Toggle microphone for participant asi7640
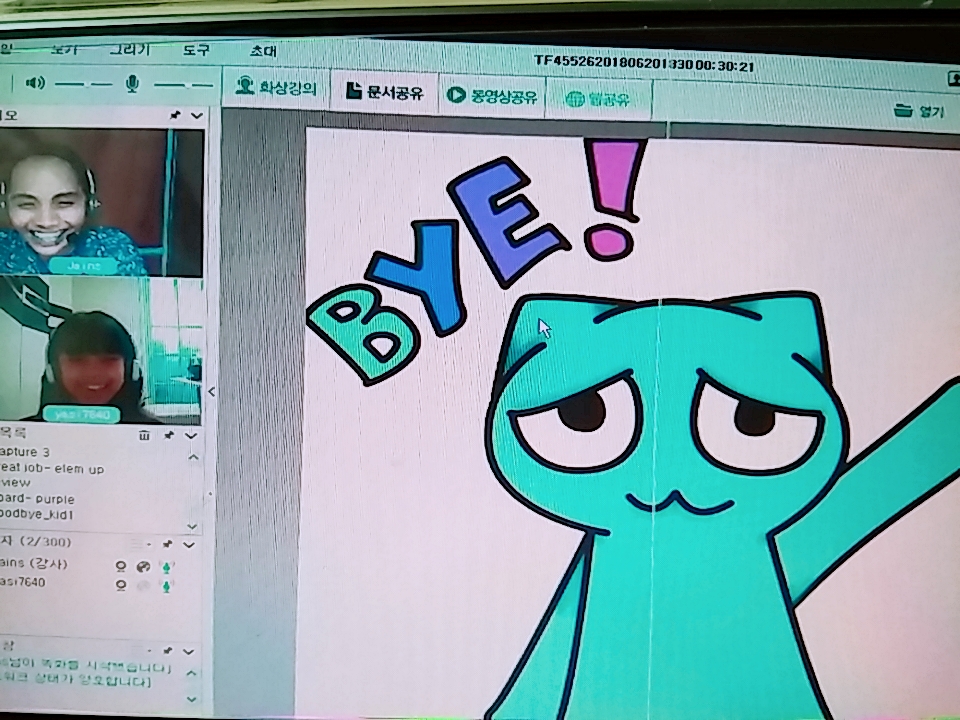Screen dimensions: 960x720 (167, 584)
